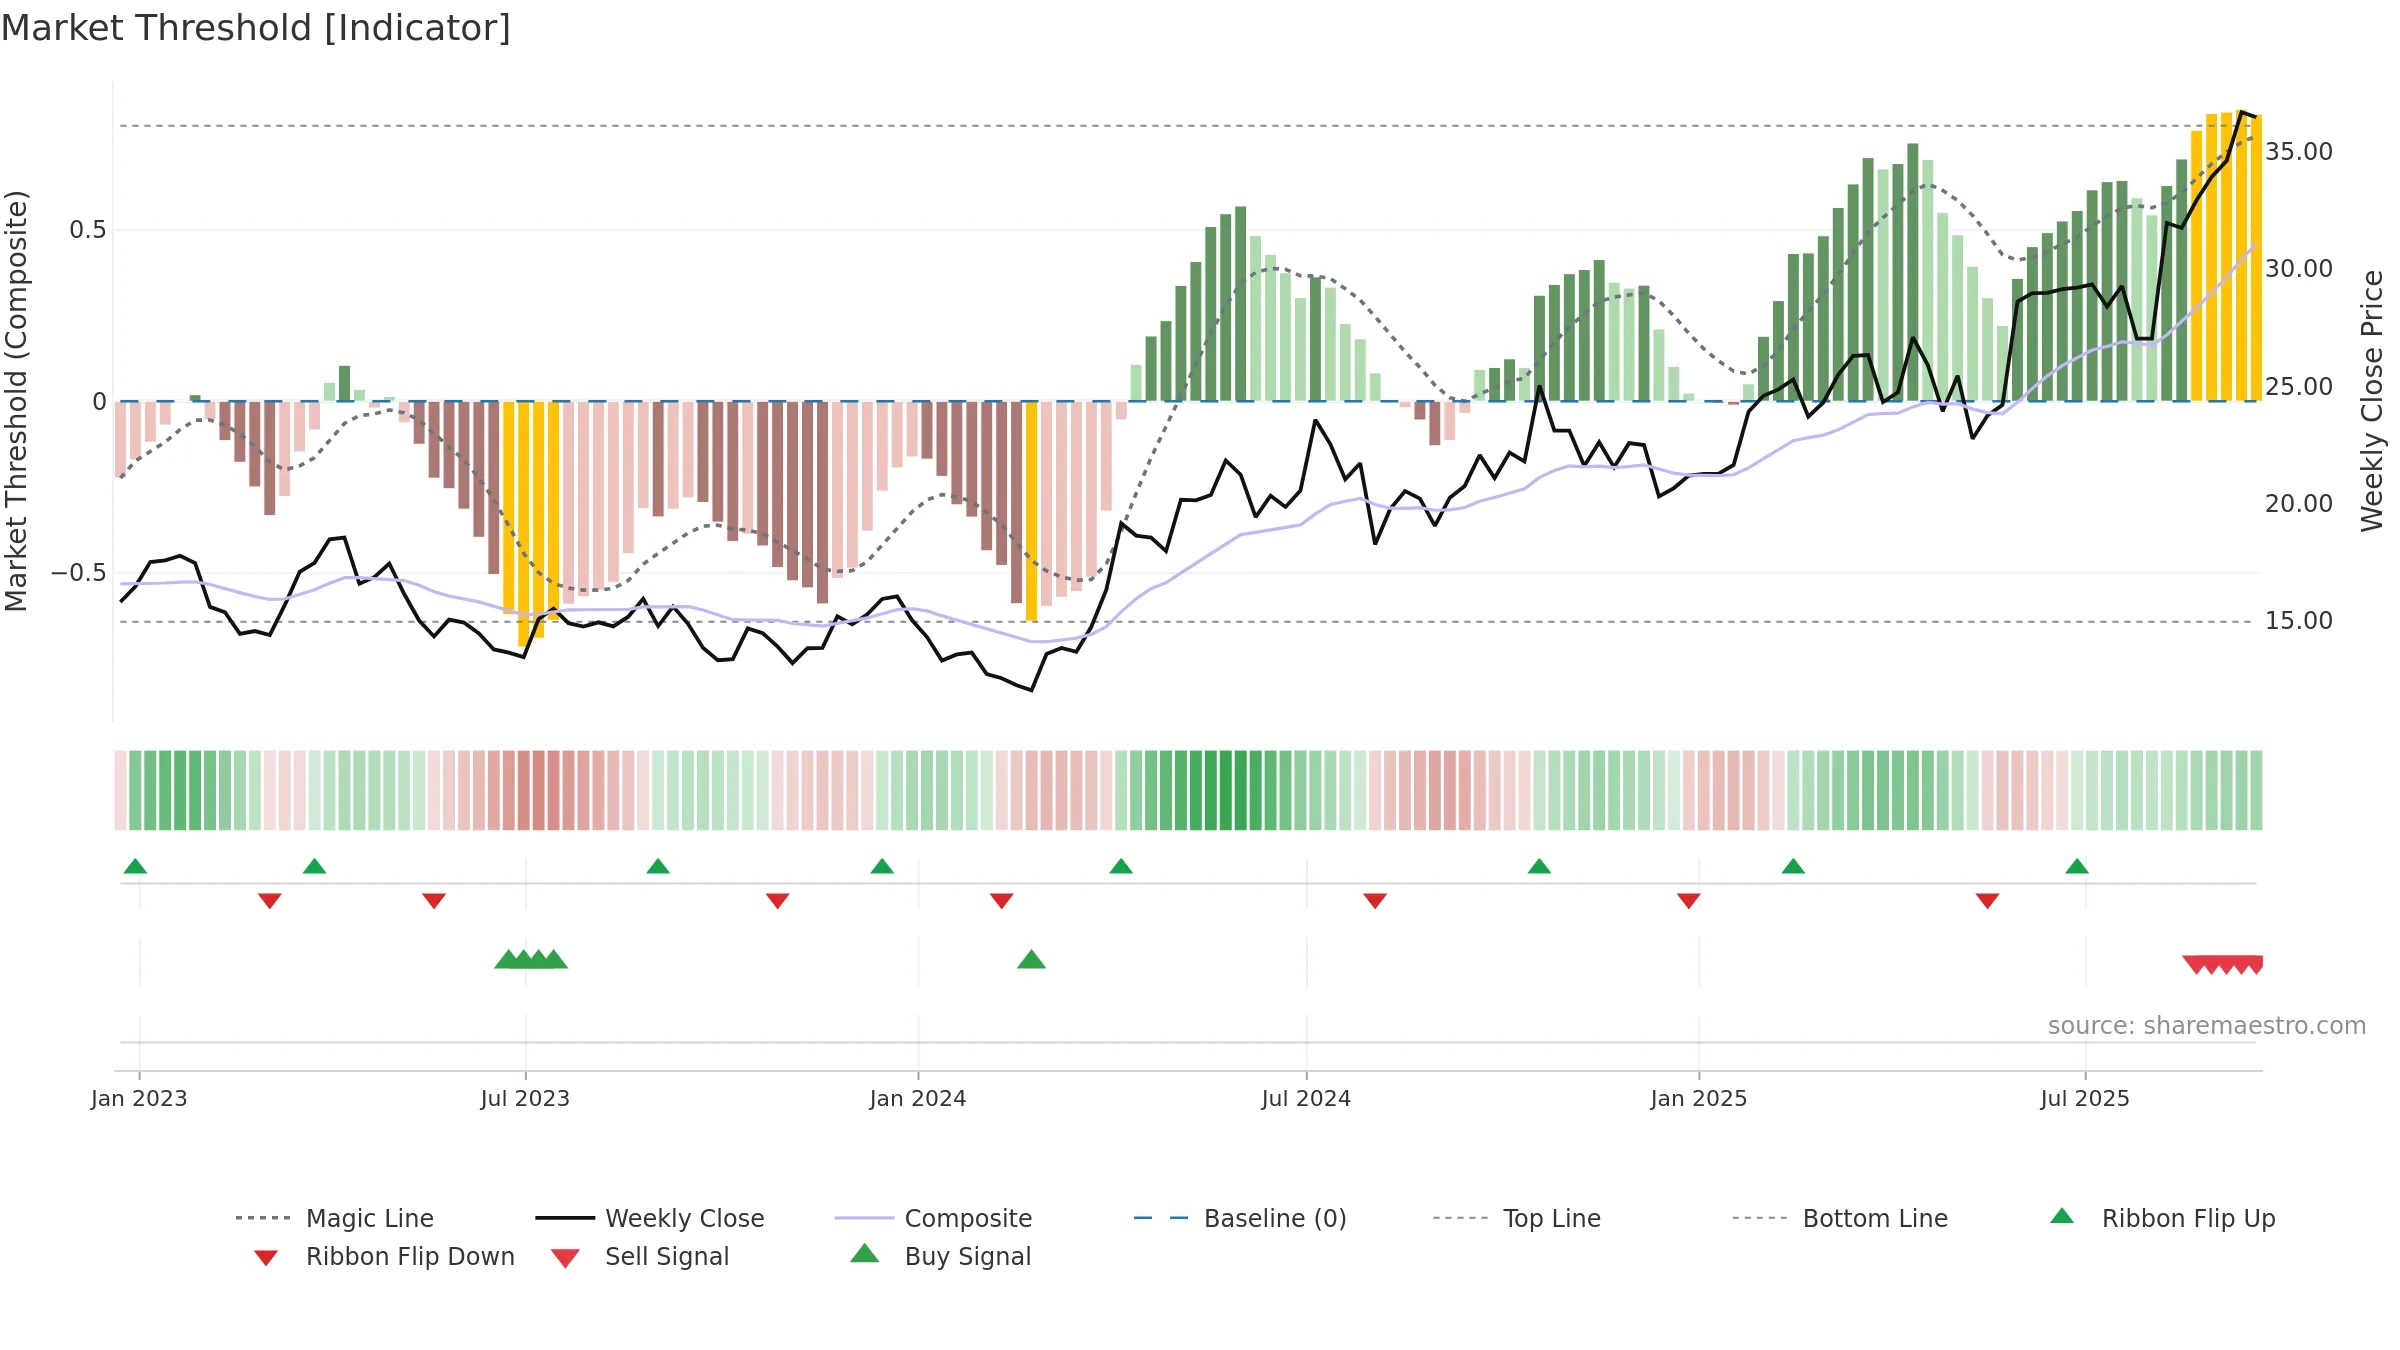Viewport: 2400px width, 1350px height.
Task: Click the 25.00 price axis label
Action: 2299,386
